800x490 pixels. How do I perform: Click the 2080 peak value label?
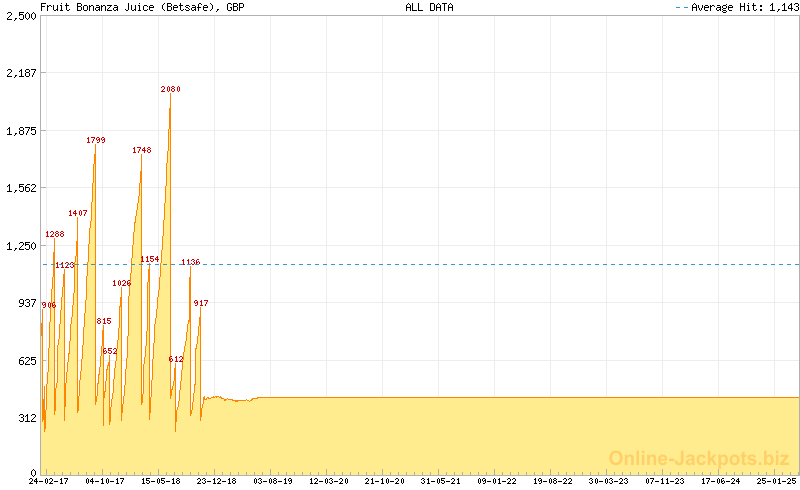click(x=170, y=90)
